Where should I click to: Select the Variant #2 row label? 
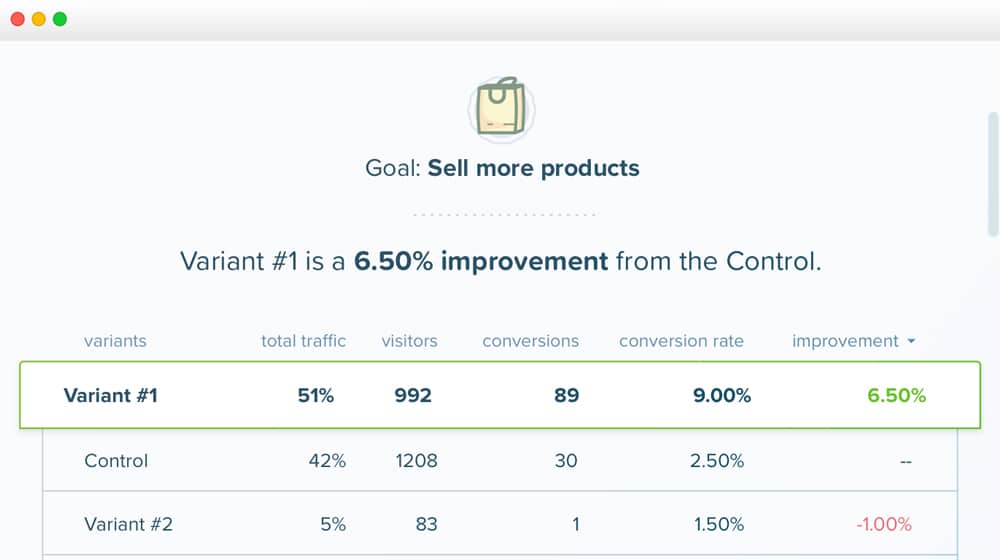128,524
